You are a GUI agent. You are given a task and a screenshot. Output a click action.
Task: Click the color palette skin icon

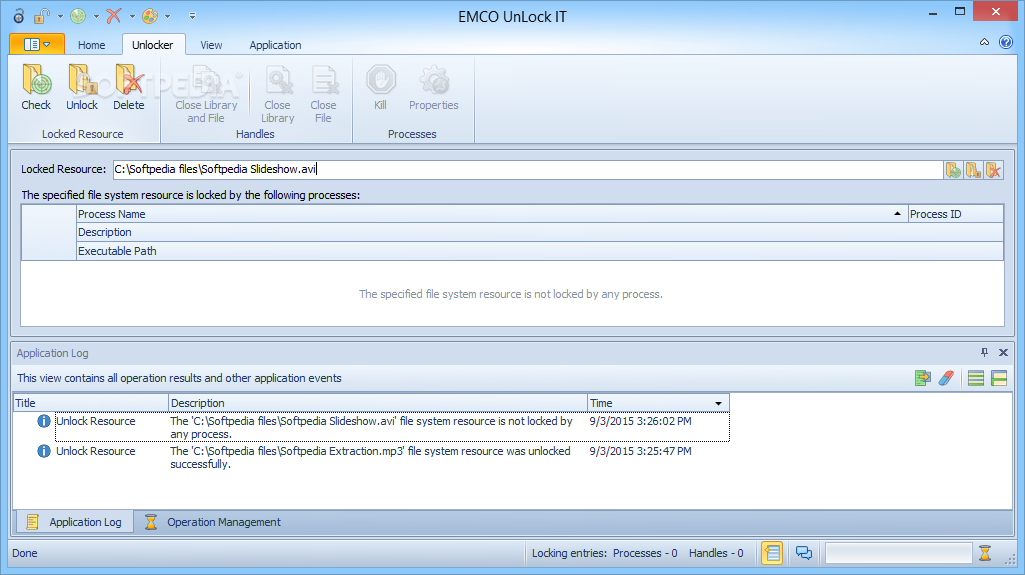click(x=150, y=16)
